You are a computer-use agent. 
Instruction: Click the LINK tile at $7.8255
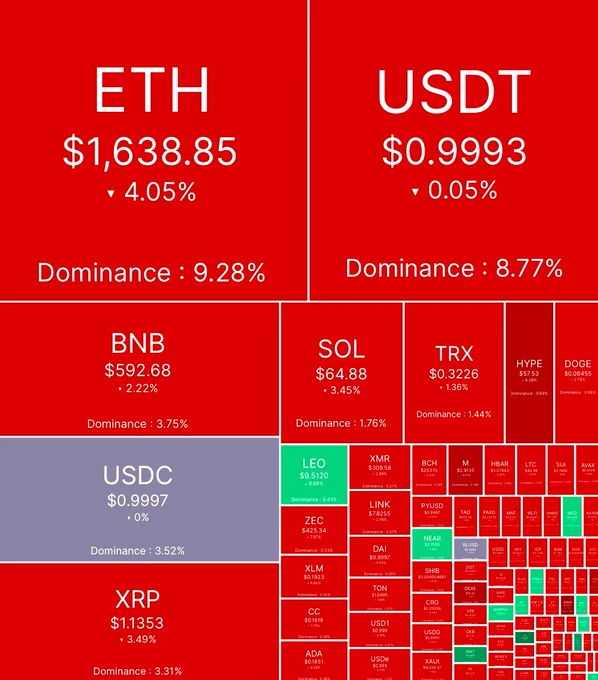[x=379, y=513]
